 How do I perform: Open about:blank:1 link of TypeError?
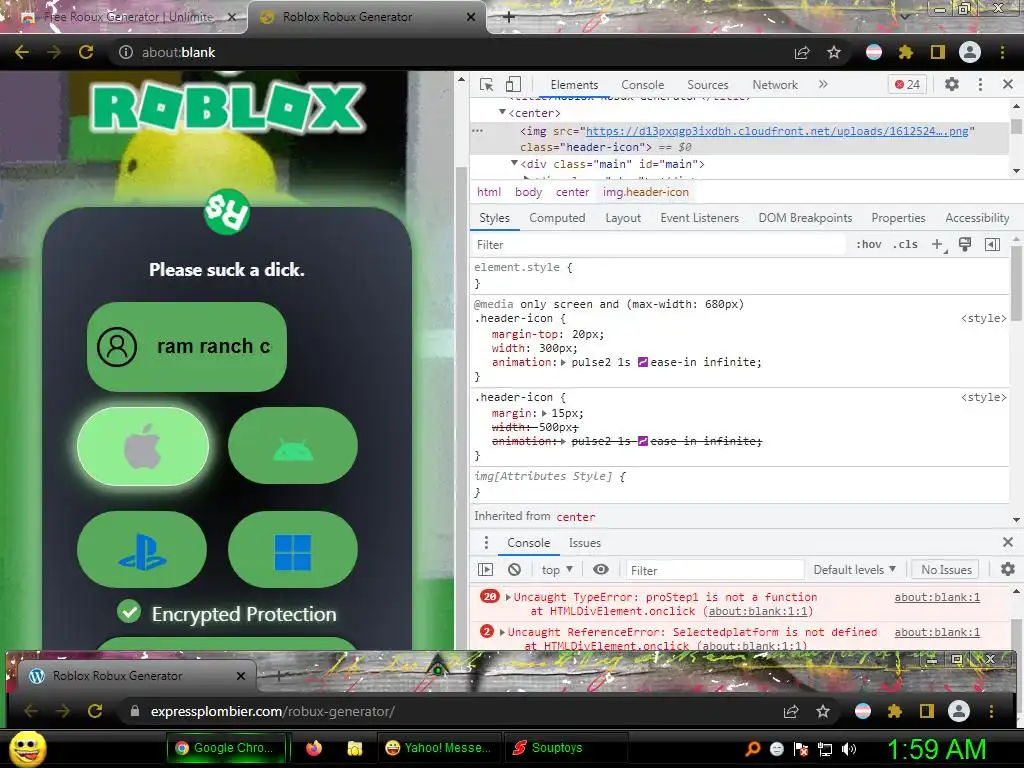tap(937, 597)
